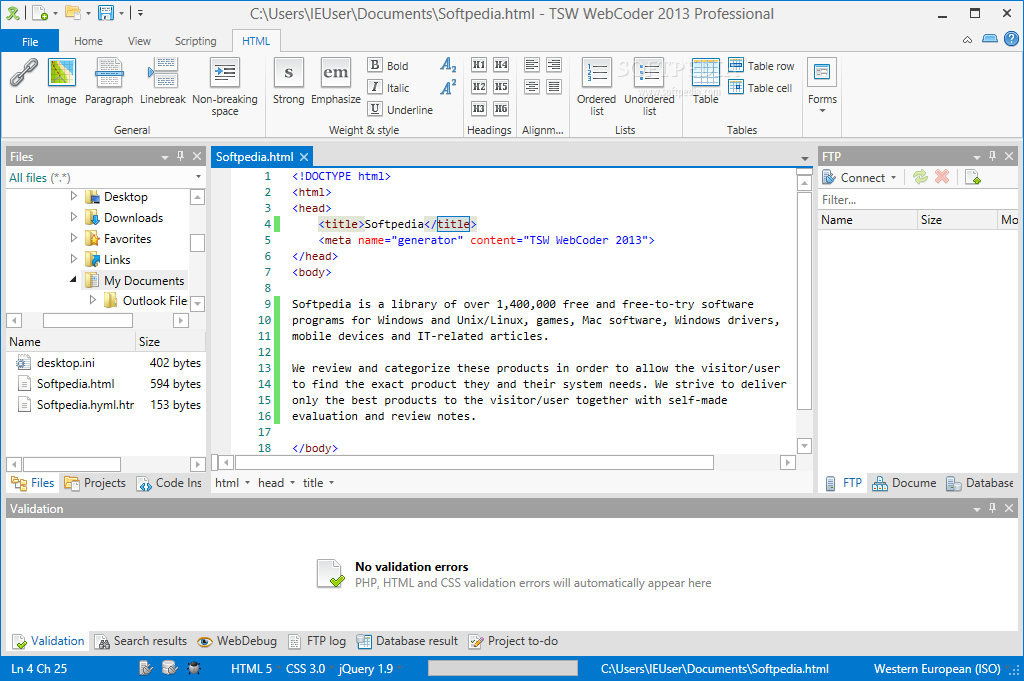Insert a Paragraph tag
The image size is (1024, 681).
coord(109,81)
